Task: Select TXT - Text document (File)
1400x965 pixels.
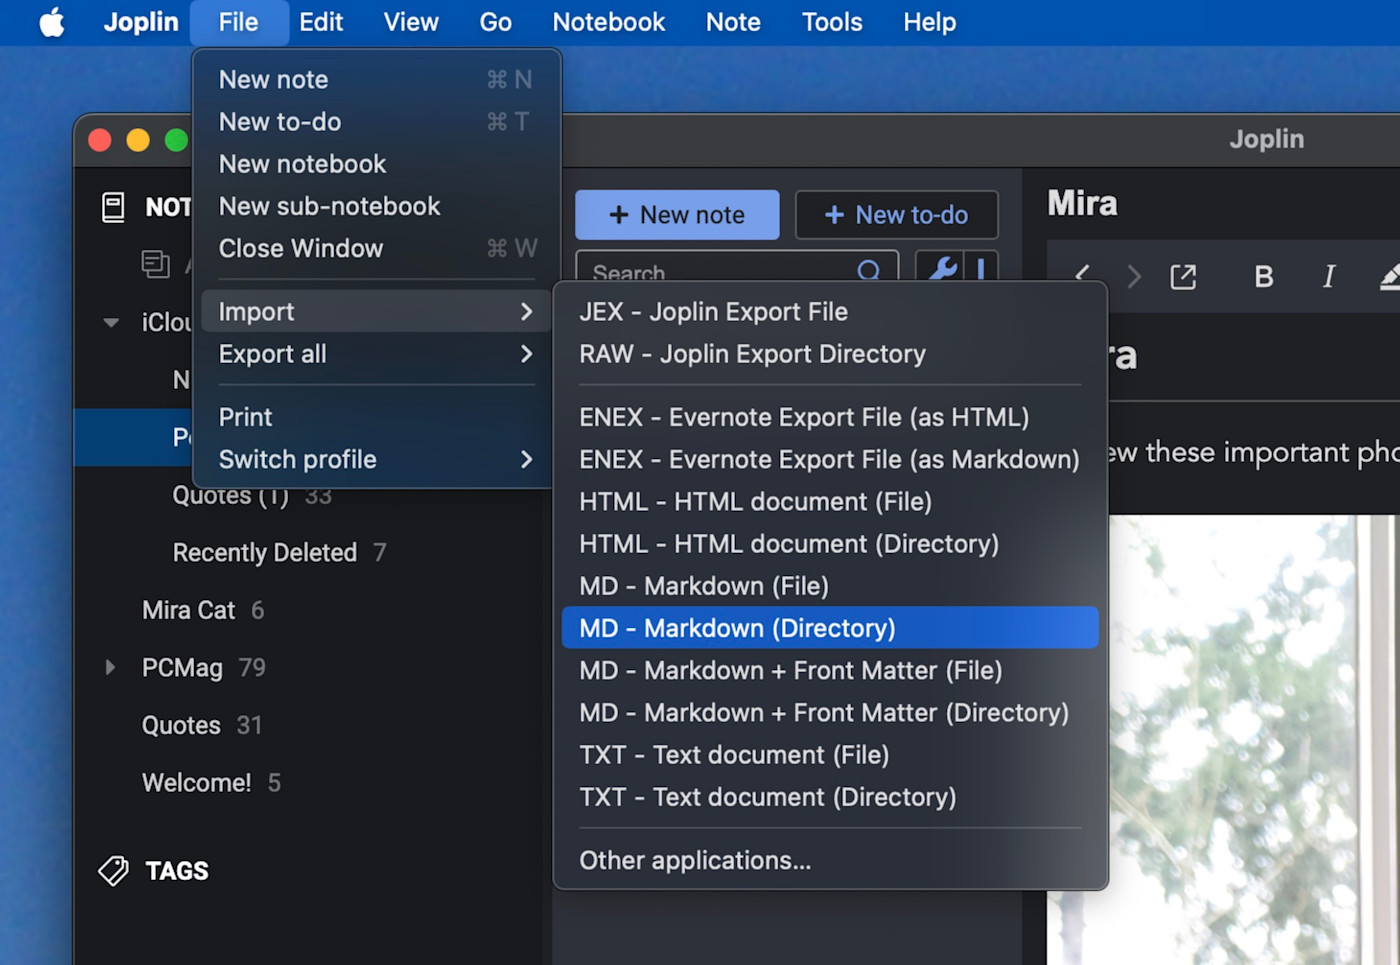Action: (830, 754)
